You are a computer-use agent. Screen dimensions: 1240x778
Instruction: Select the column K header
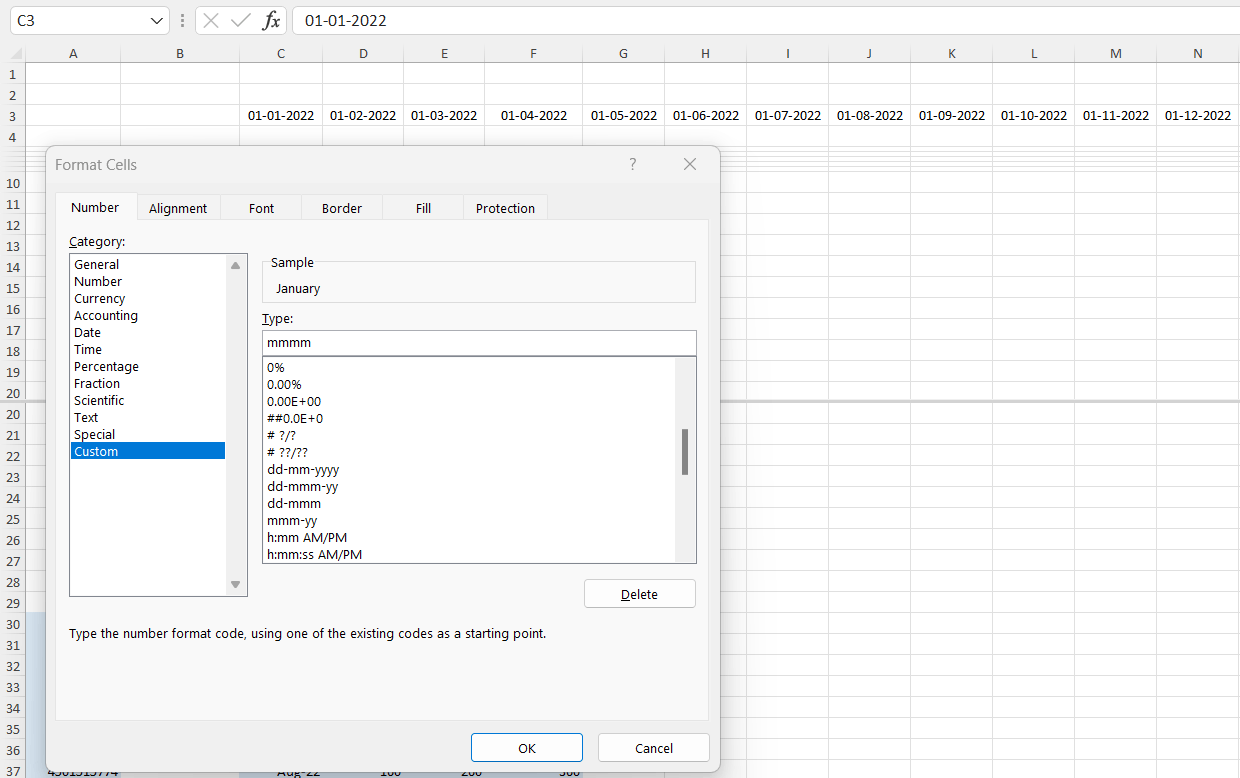click(951, 54)
